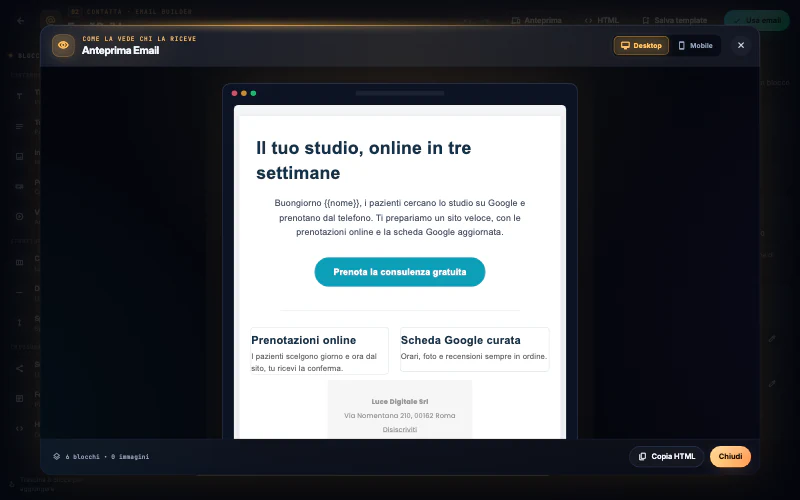Click the 'Come la vede chi la riceve' subtitle
800x500 pixels.
139,39
